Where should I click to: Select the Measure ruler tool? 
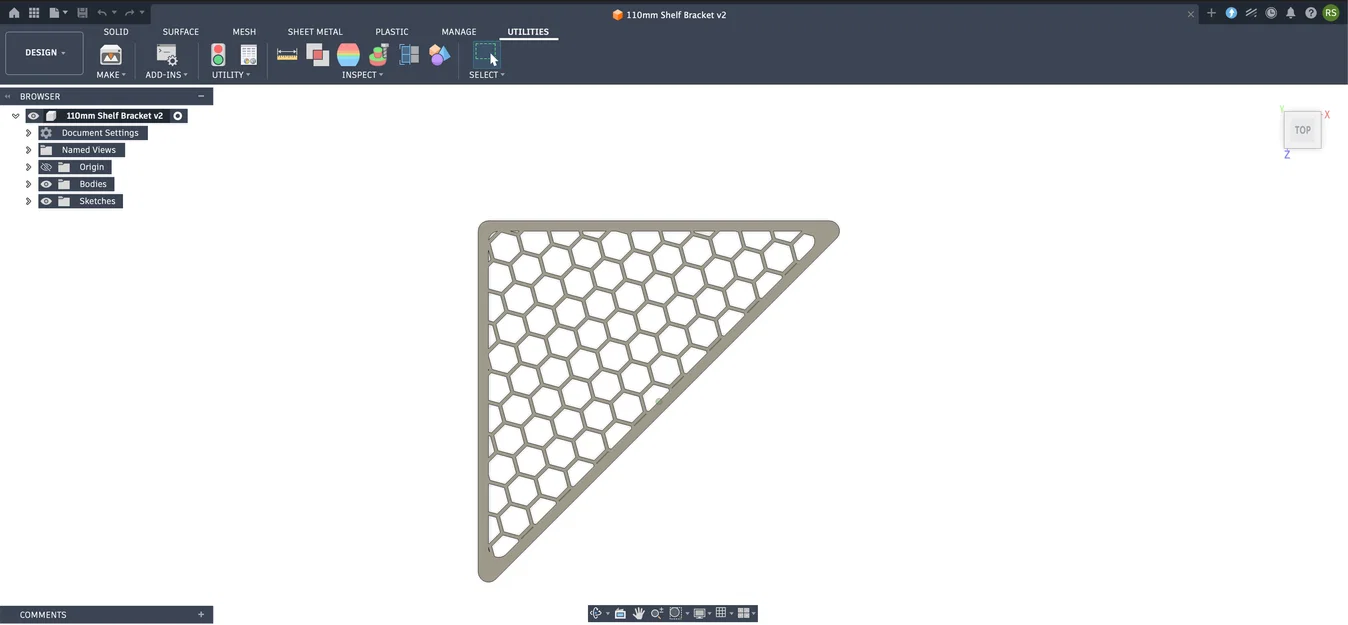(287, 54)
